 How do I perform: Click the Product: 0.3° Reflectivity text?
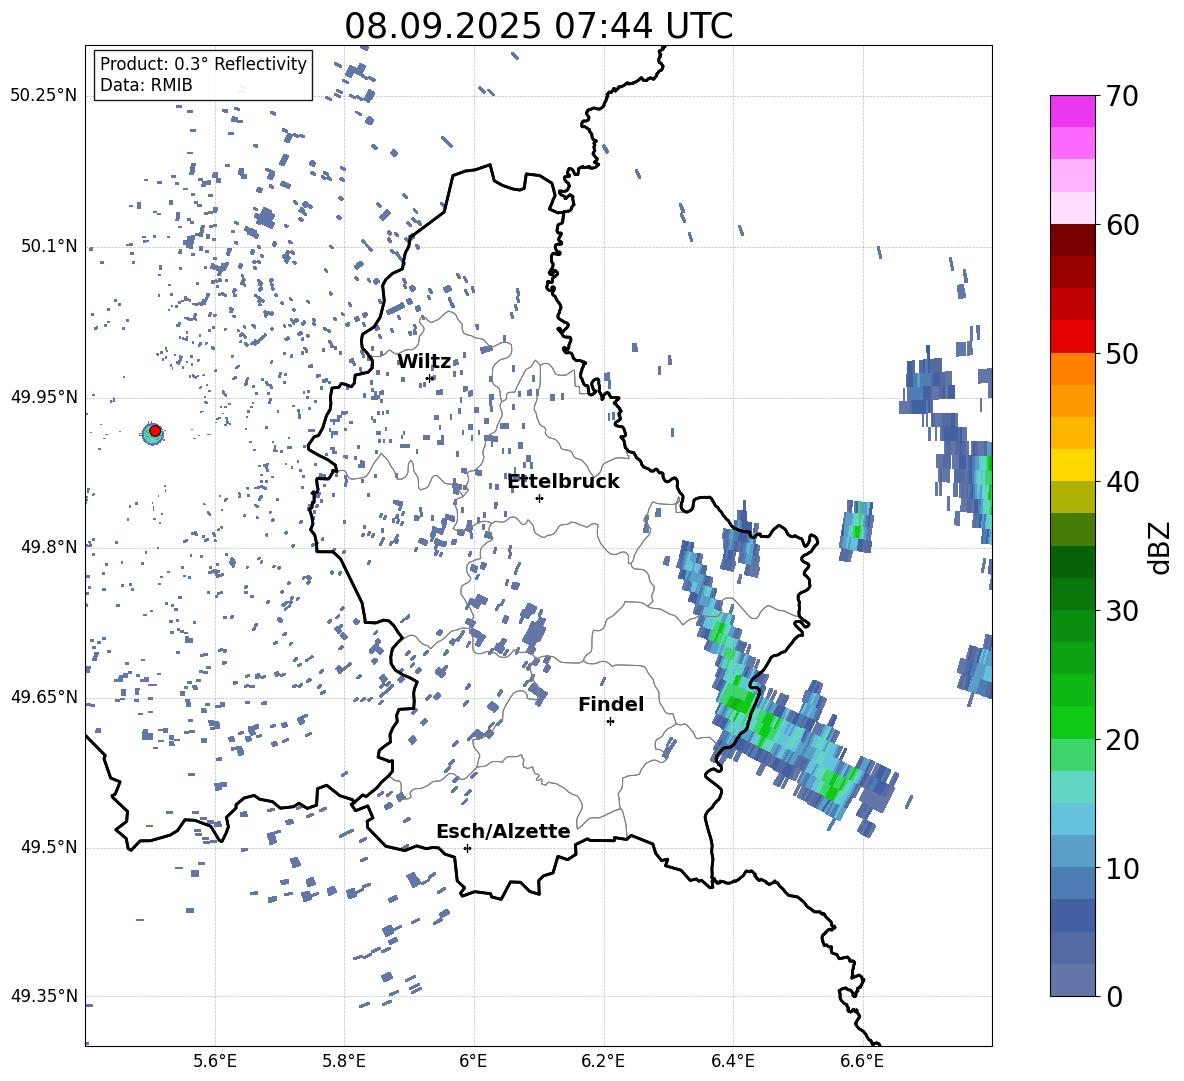coord(203,63)
